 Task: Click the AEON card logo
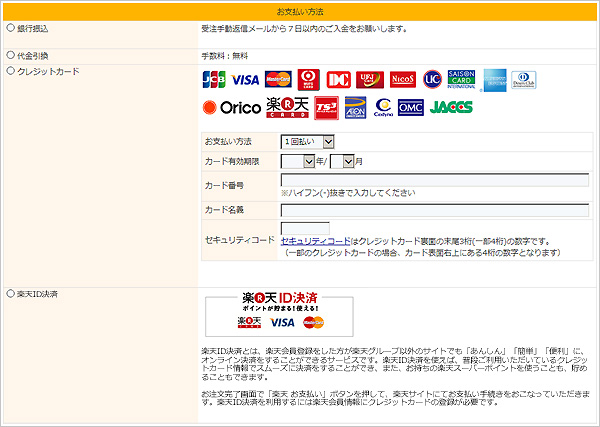coord(355,108)
